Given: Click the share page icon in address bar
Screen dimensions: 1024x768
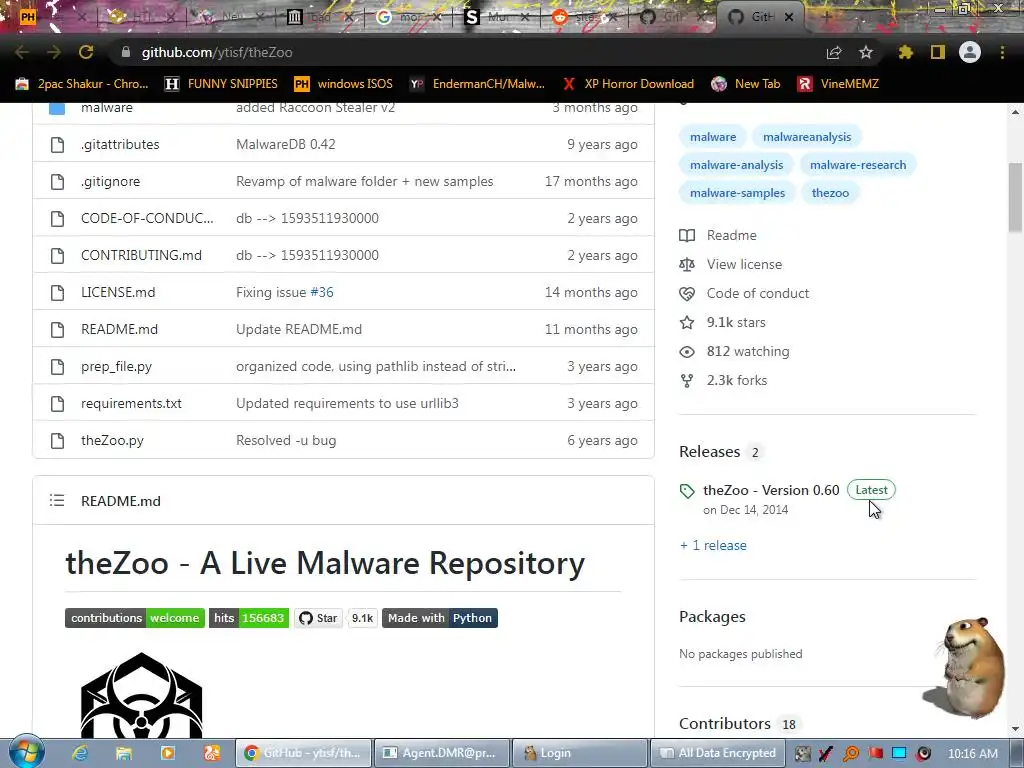Looking at the screenshot, I should pos(834,52).
